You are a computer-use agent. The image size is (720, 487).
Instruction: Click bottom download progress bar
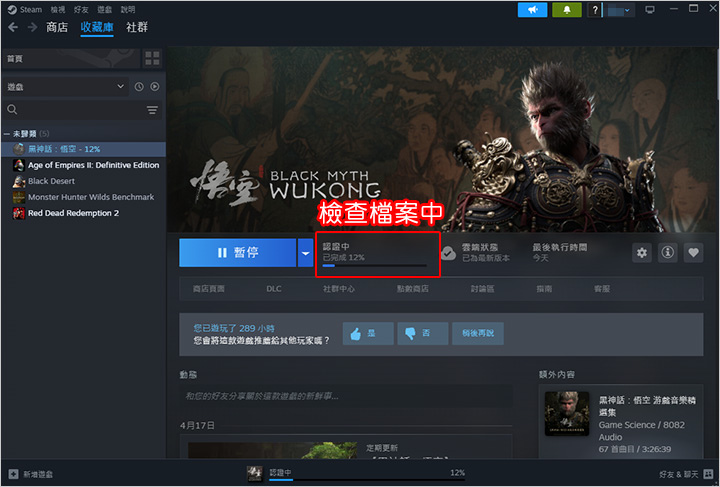[367, 480]
